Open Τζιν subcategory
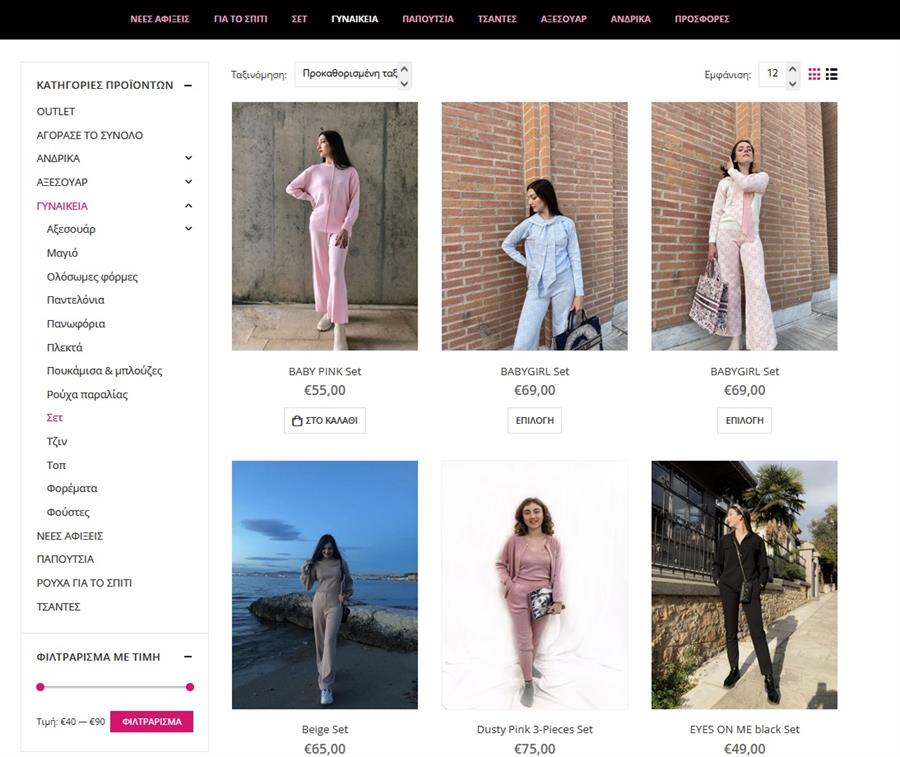Image resolution: width=900 pixels, height=757 pixels. pos(57,441)
